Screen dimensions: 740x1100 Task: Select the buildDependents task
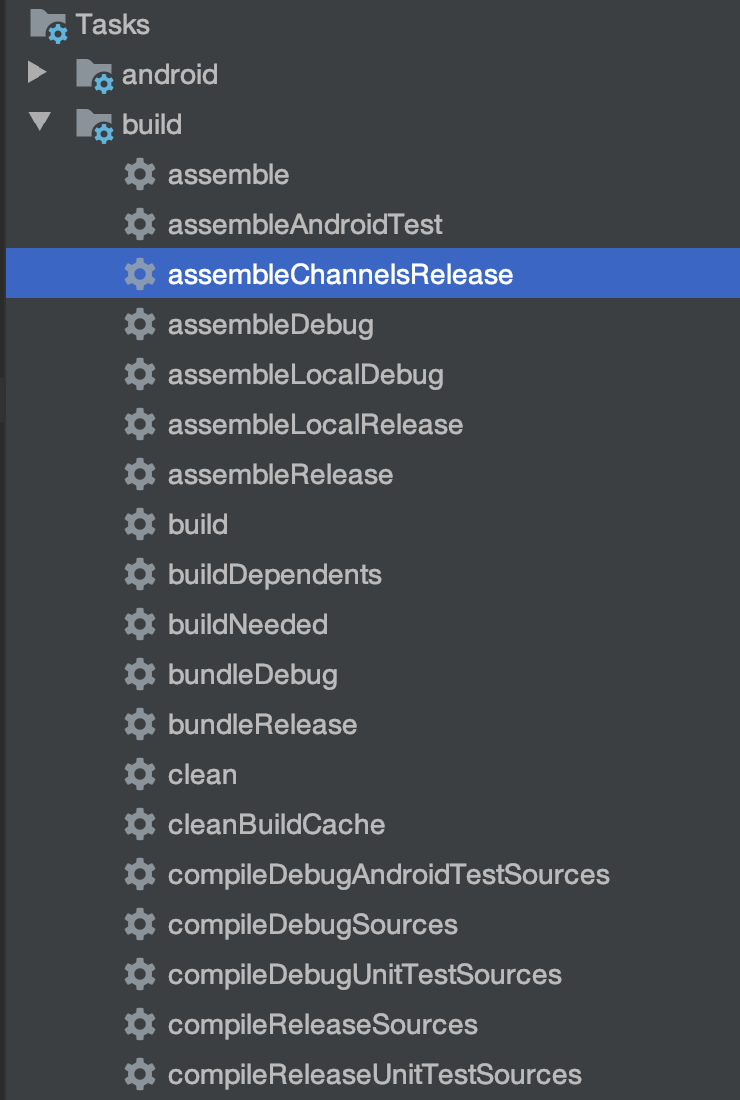pos(275,575)
